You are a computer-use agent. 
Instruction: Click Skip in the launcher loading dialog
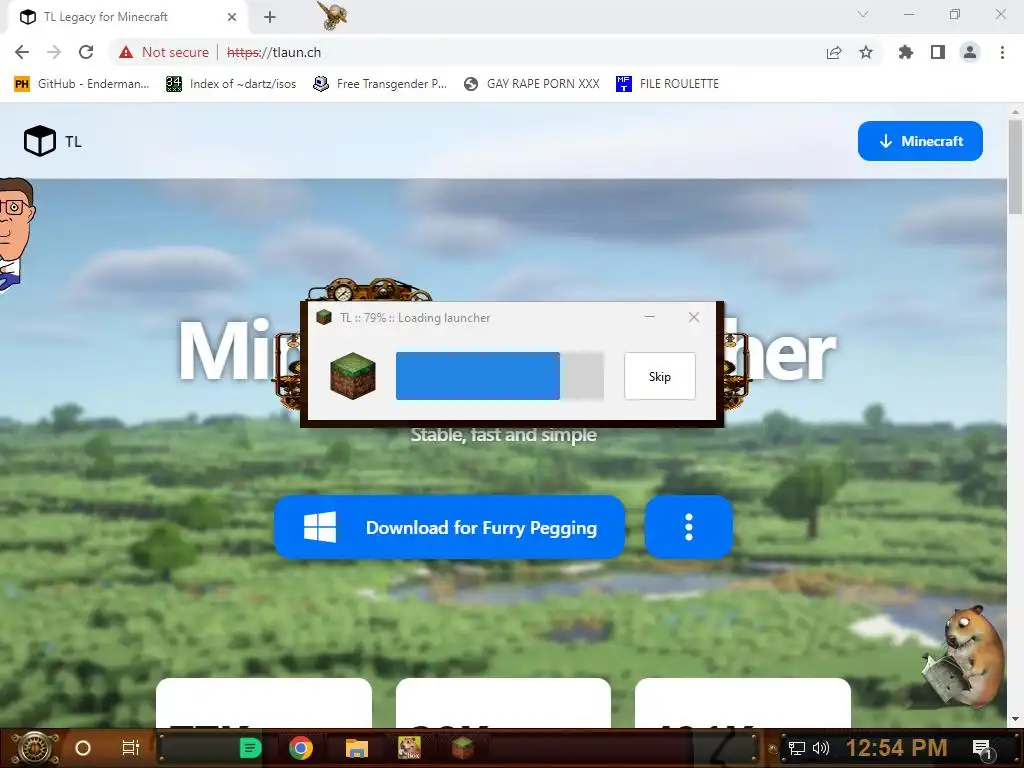(660, 376)
